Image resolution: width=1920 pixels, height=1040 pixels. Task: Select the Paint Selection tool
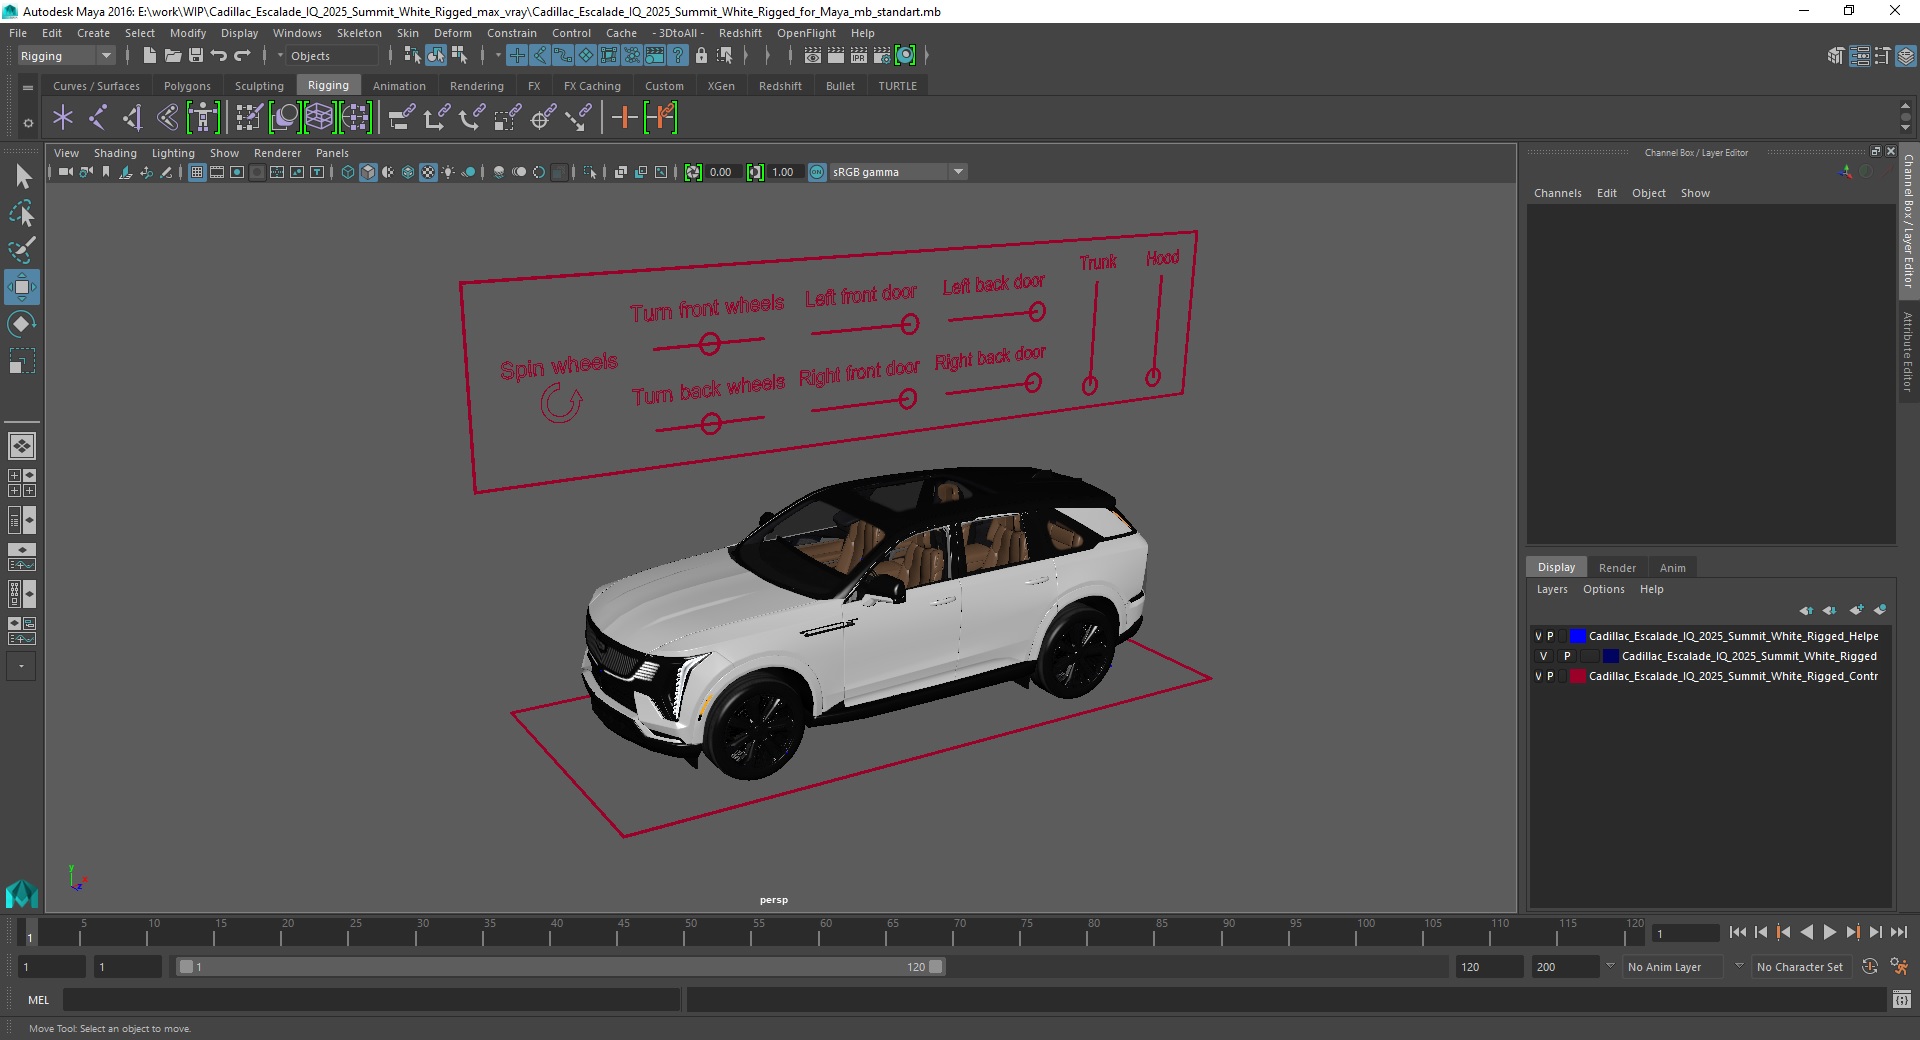pyautogui.click(x=21, y=250)
